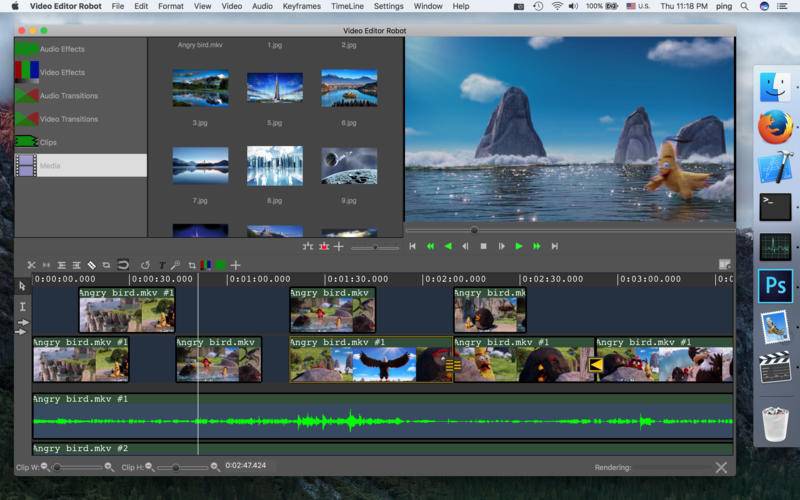Adjust the Clip W slider
The height and width of the screenshot is (500, 800).
pos(78,467)
